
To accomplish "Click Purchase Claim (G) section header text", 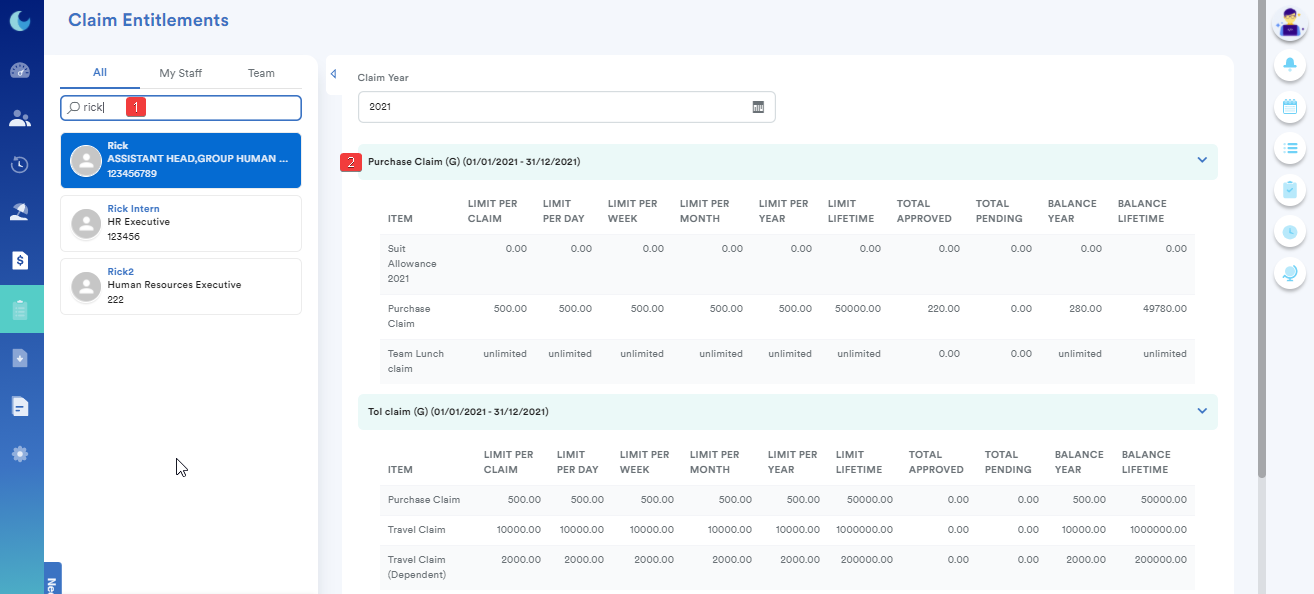I will pyautogui.click(x=474, y=161).
